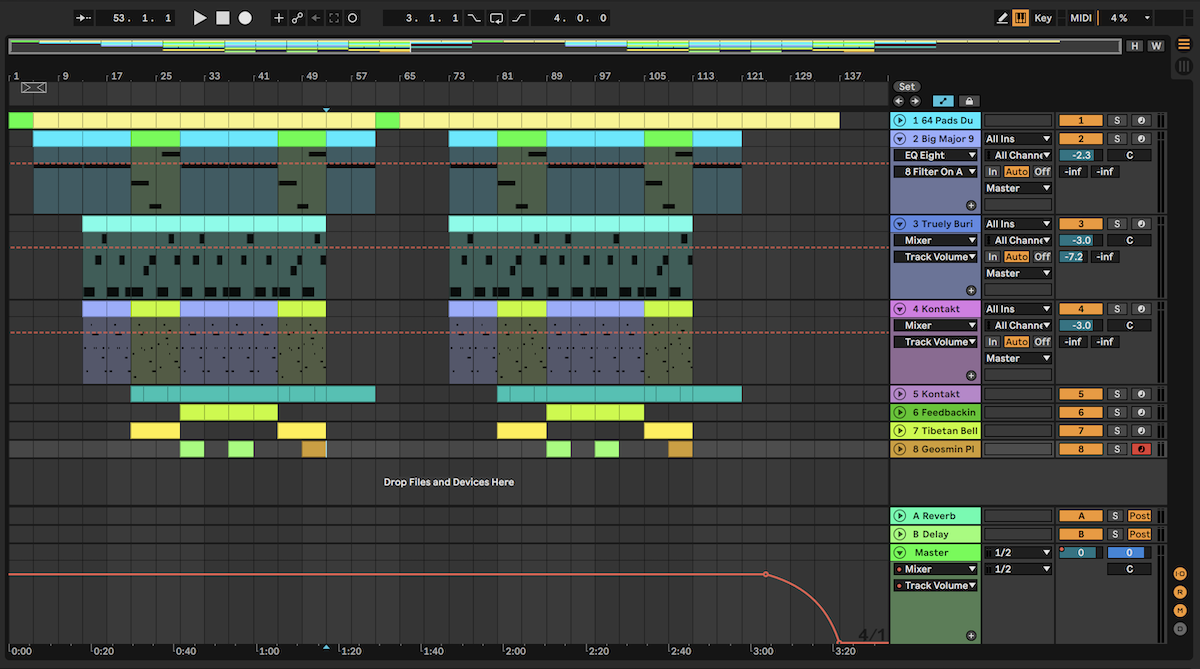1200x669 pixels.
Task: Open the Mixer chooser on 4 Kontakt track
Action: 935,325
